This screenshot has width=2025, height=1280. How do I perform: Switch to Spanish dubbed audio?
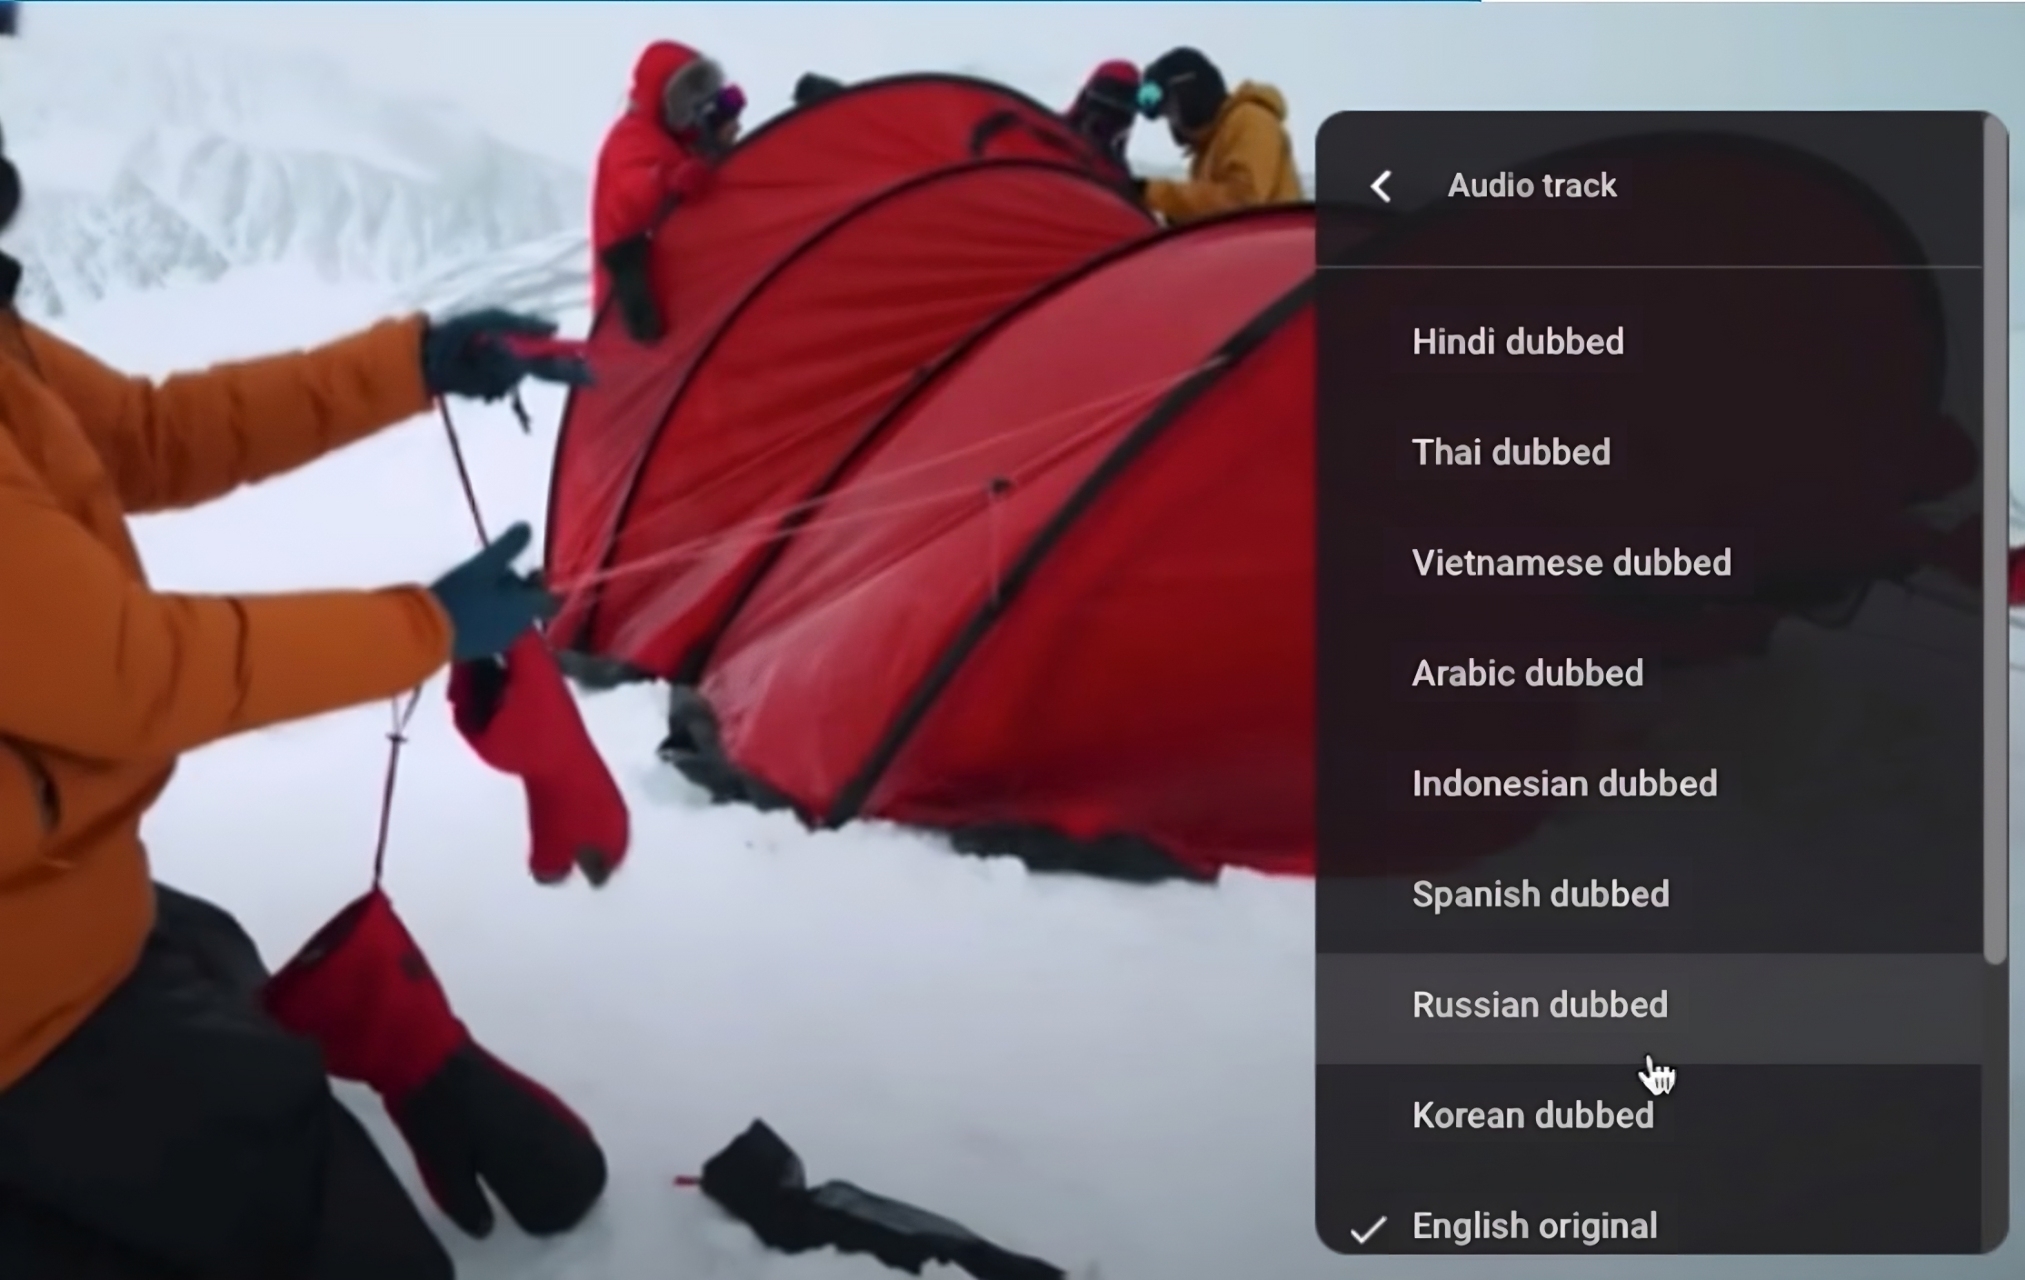click(x=1540, y=892)
